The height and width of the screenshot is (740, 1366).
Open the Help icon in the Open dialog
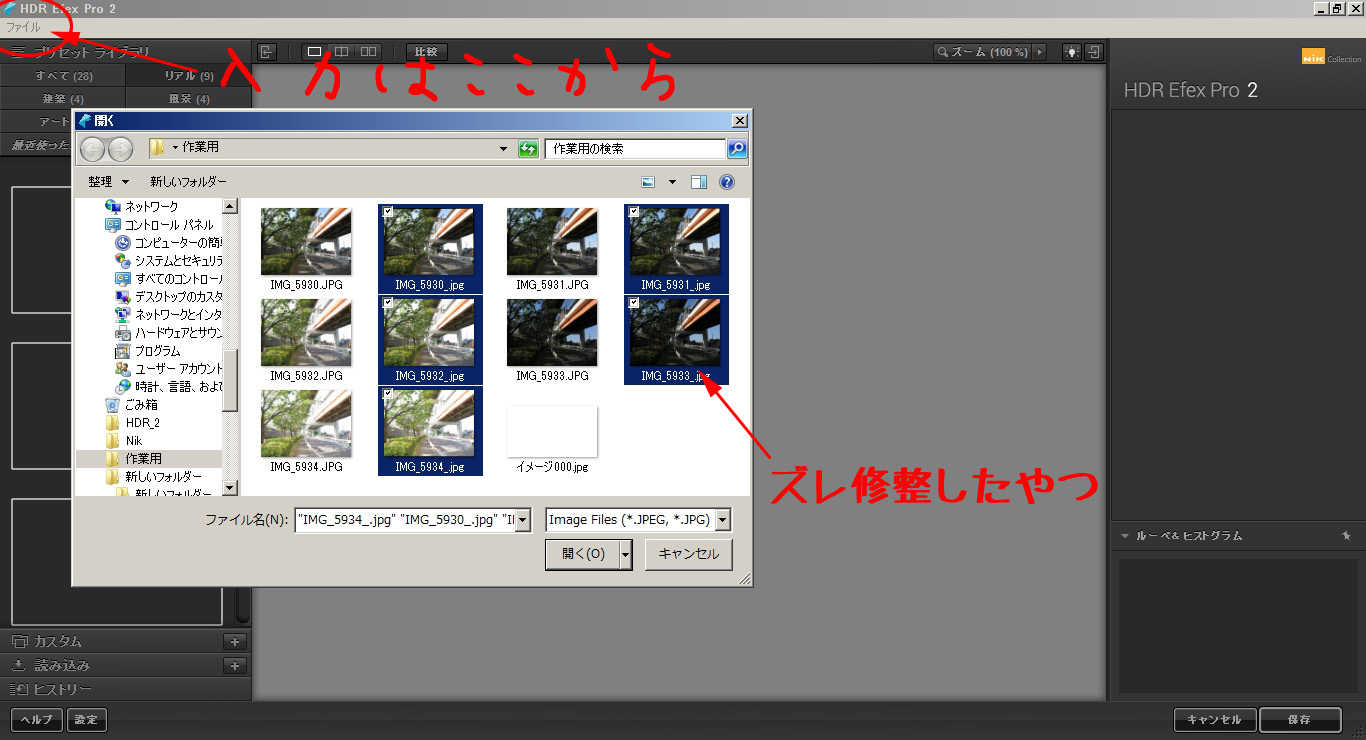point(726,181)
